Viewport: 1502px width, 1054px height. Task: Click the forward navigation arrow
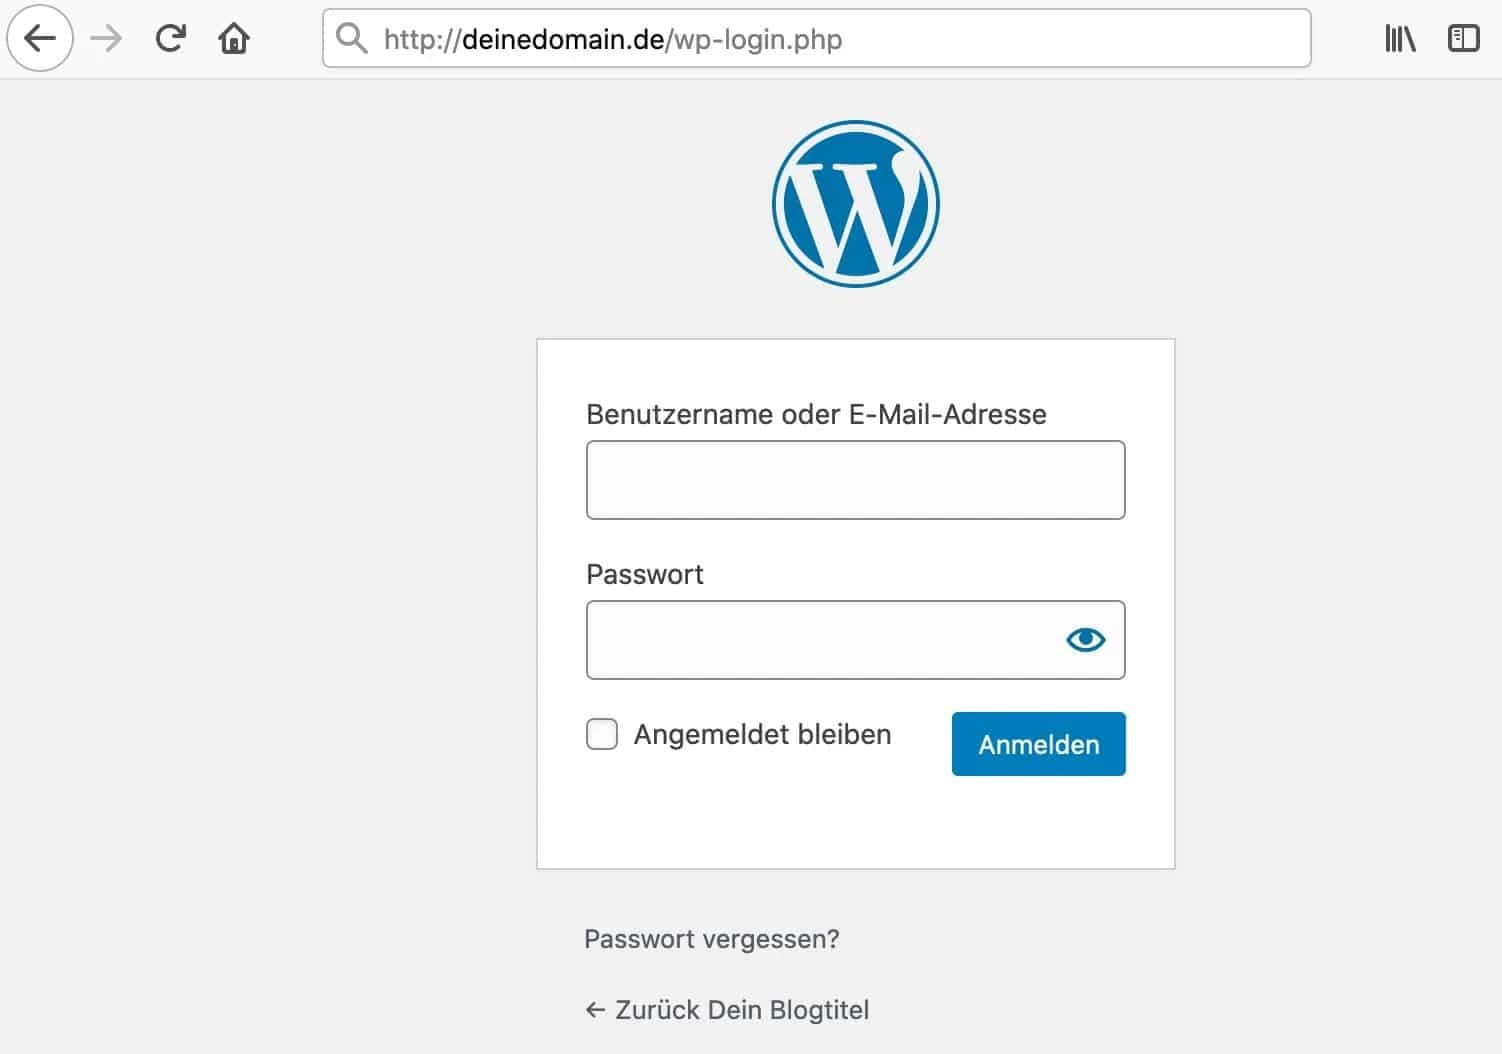[x=104, y=39]
